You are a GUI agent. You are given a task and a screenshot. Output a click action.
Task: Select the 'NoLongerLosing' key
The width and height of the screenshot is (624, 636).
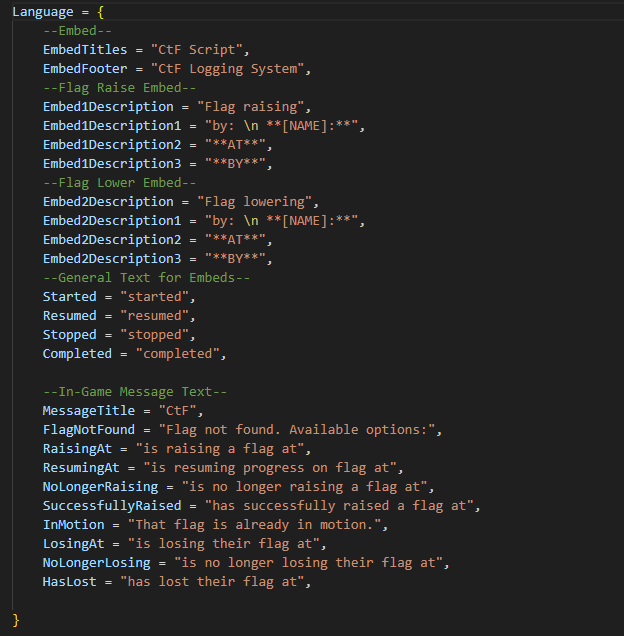[96, 563]
